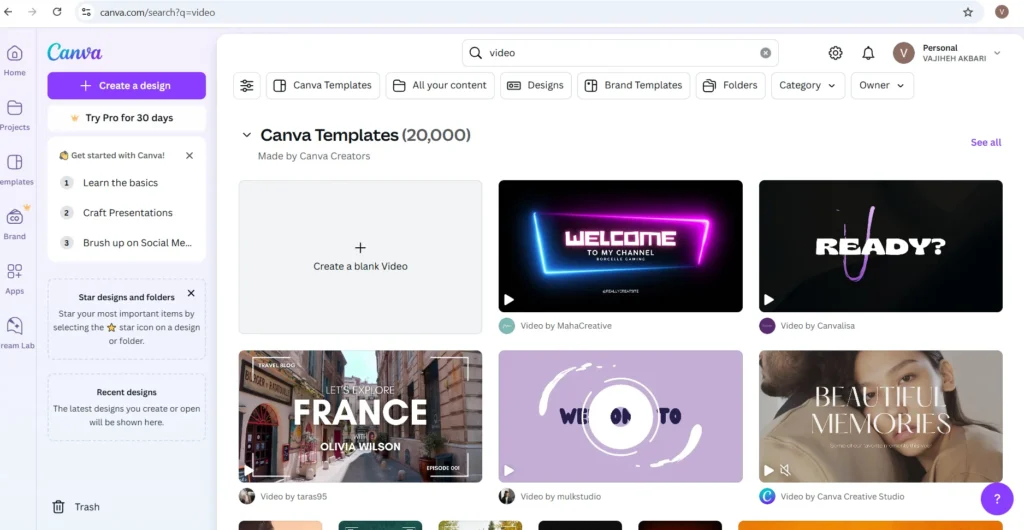This screenshot has width=1024, height=530.
Task: Open the See all link
Action: point(985,142)
